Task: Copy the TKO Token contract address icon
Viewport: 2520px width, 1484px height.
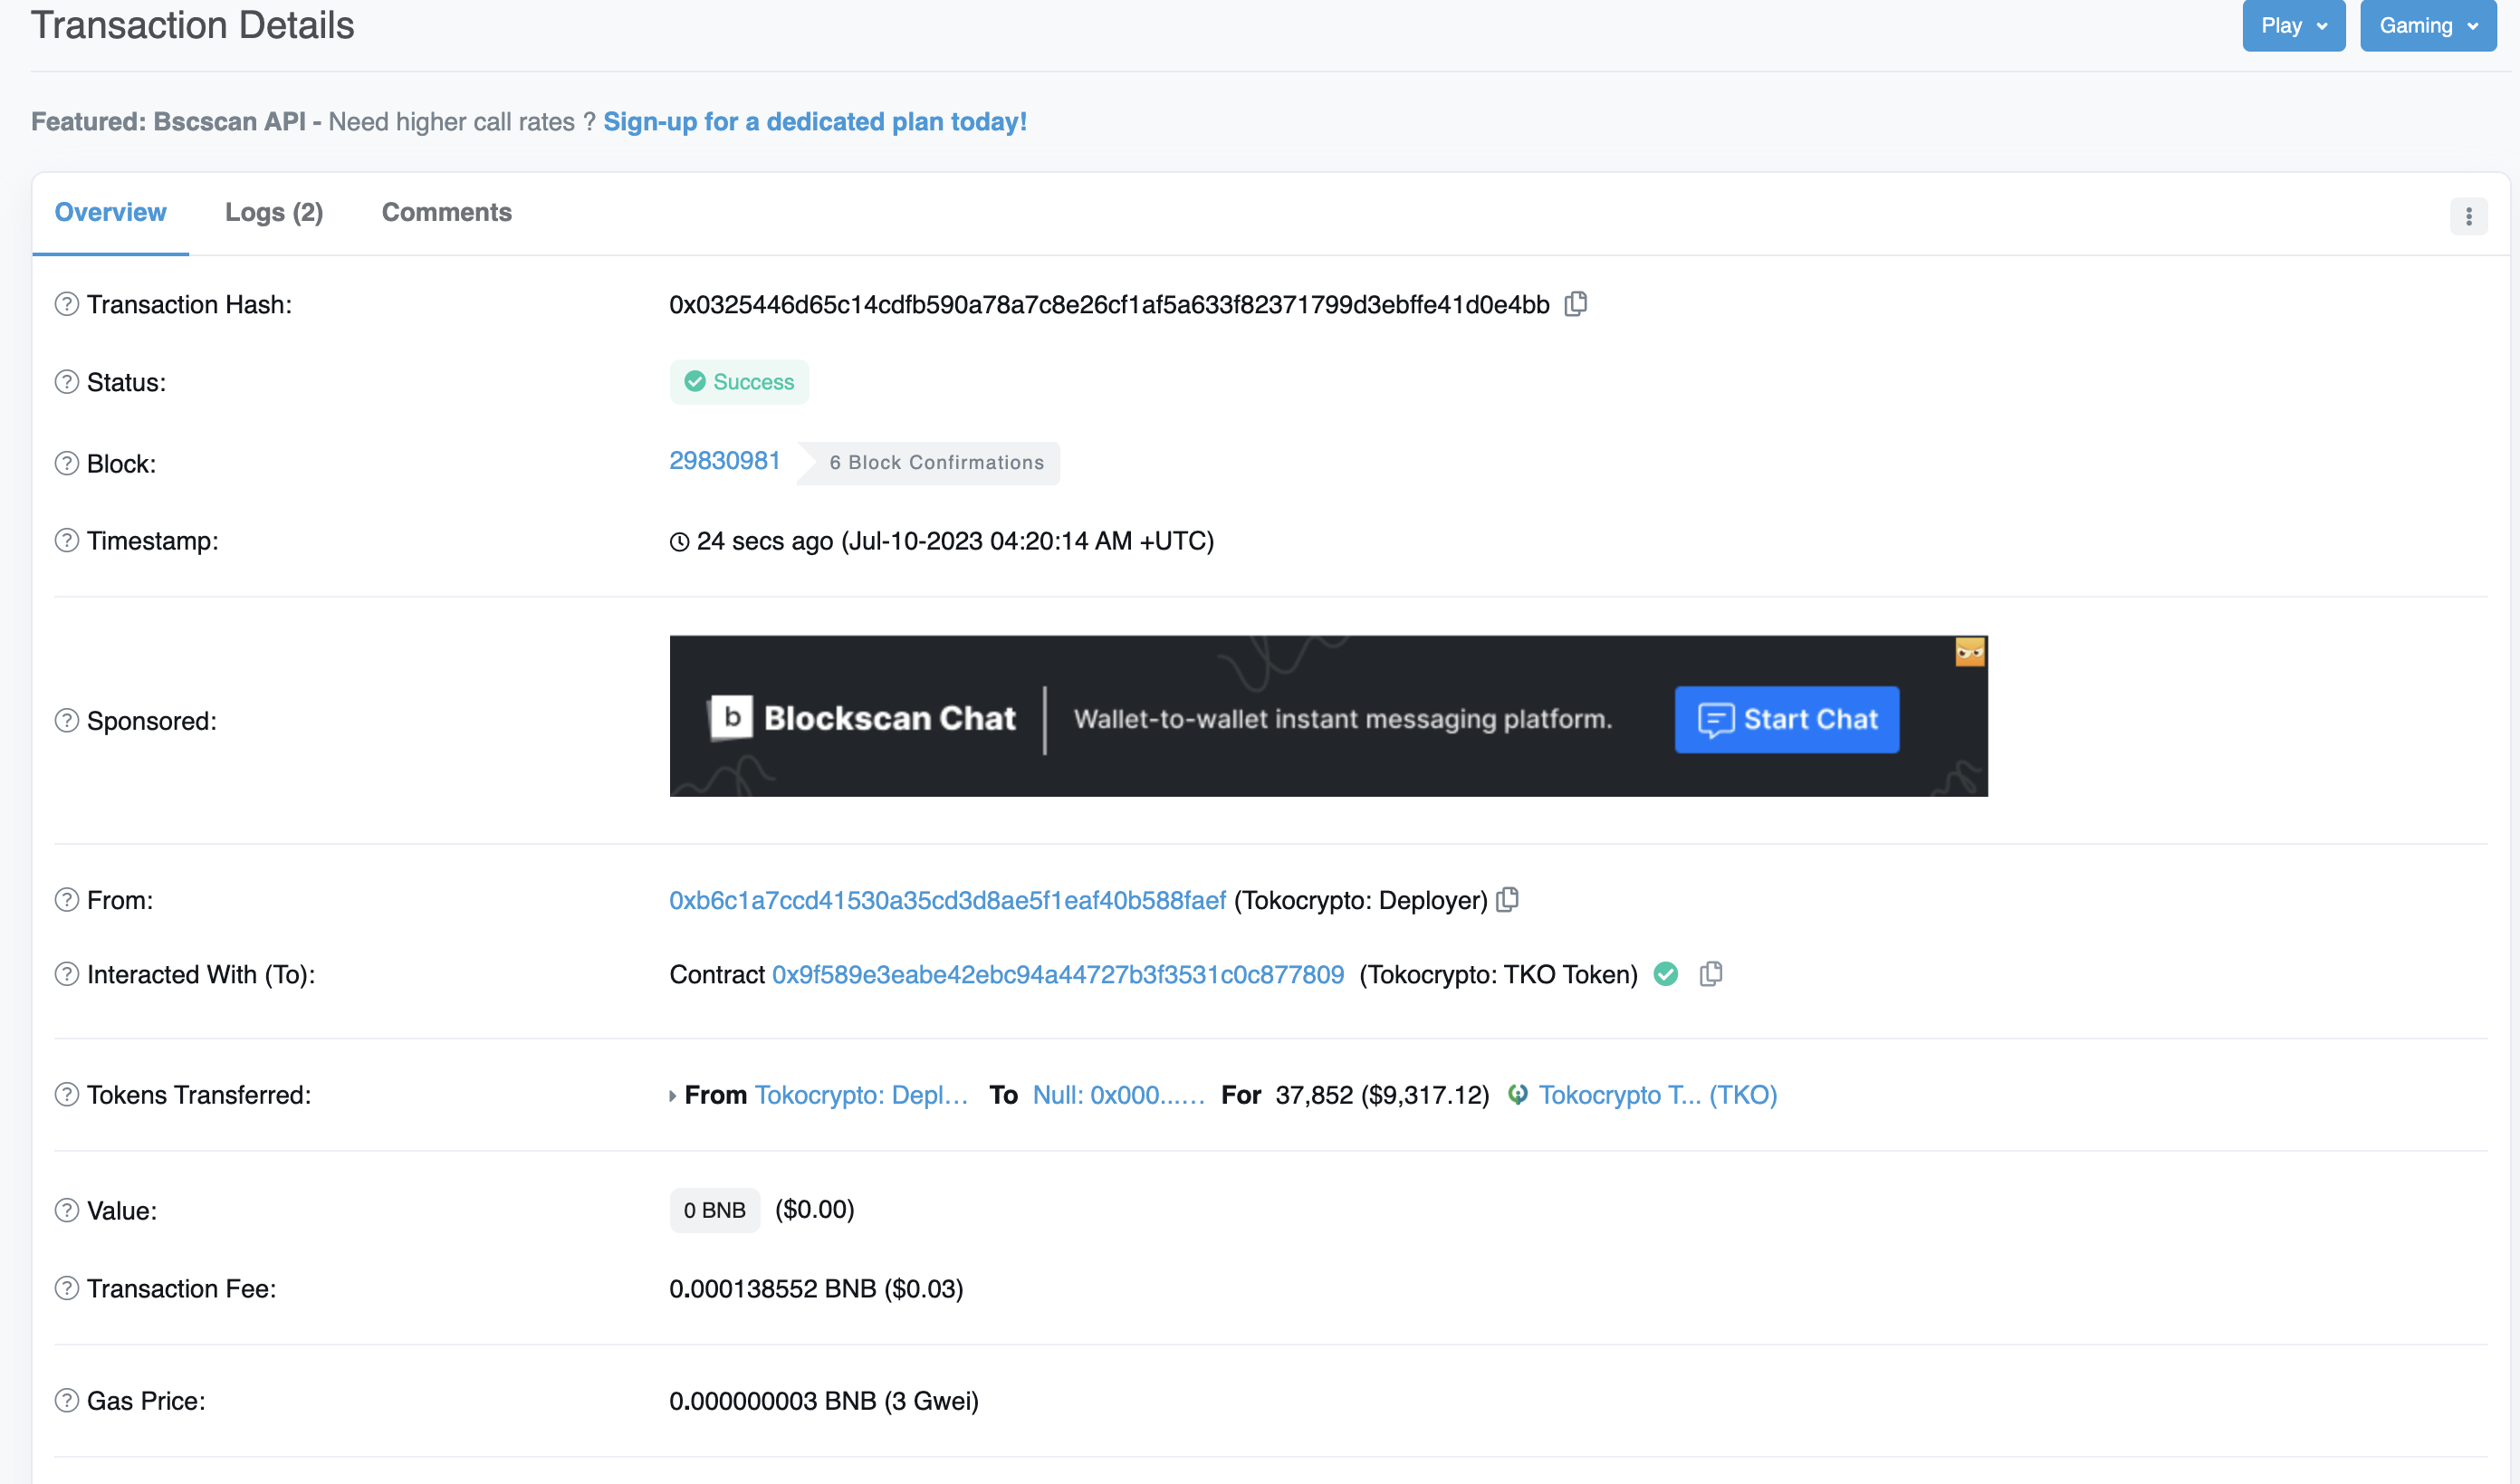Action: point(1711,973)
